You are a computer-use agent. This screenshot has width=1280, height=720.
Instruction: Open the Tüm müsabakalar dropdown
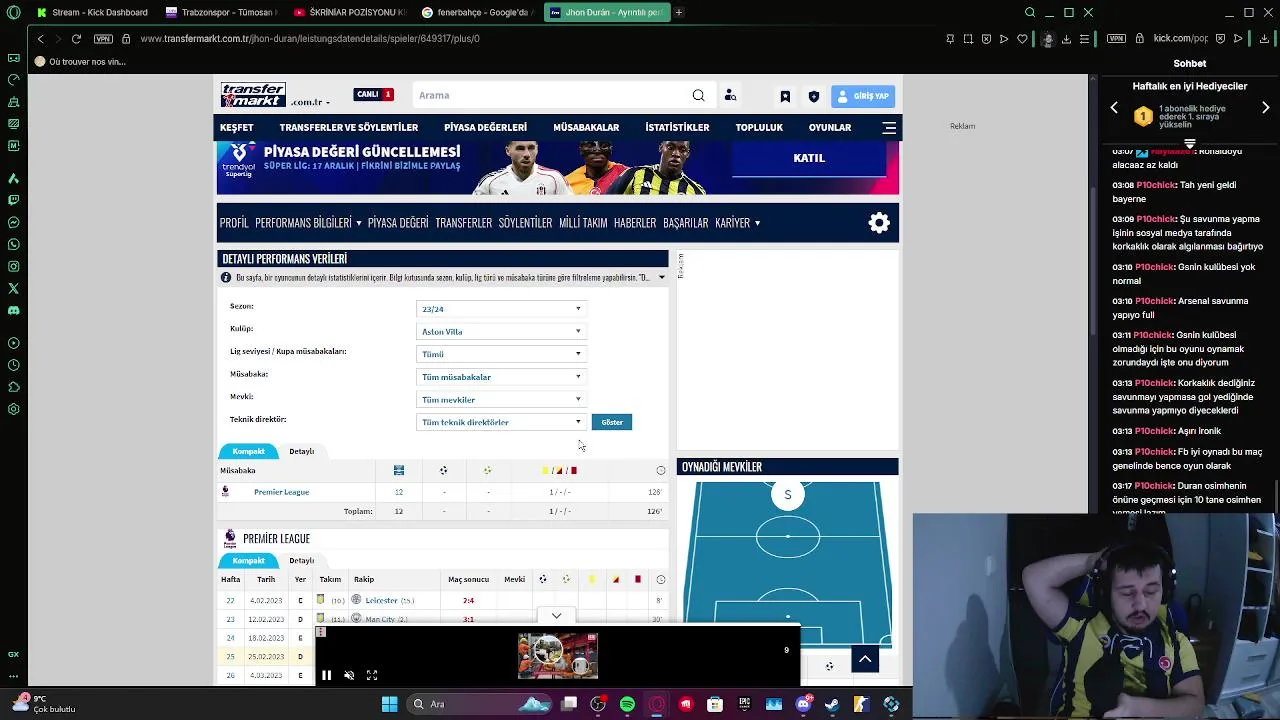click(501, 377)
